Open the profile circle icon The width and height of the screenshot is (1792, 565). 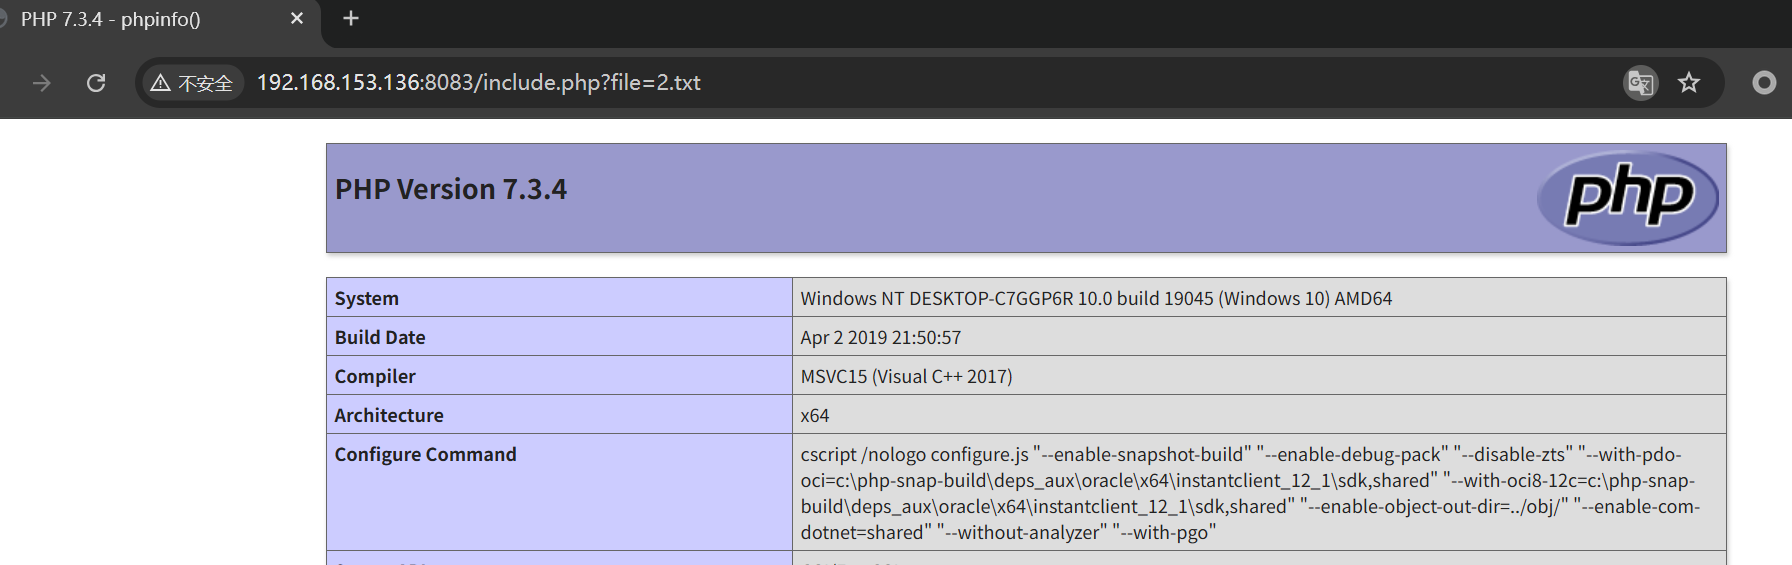pos(1764,83)
